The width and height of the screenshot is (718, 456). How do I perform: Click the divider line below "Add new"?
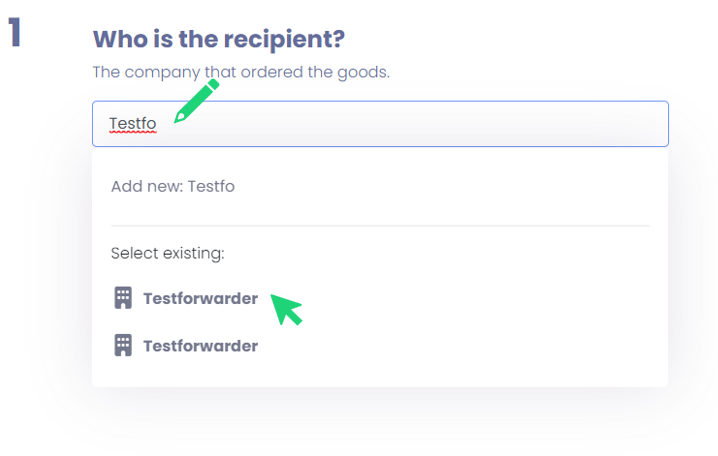(380, 226)
